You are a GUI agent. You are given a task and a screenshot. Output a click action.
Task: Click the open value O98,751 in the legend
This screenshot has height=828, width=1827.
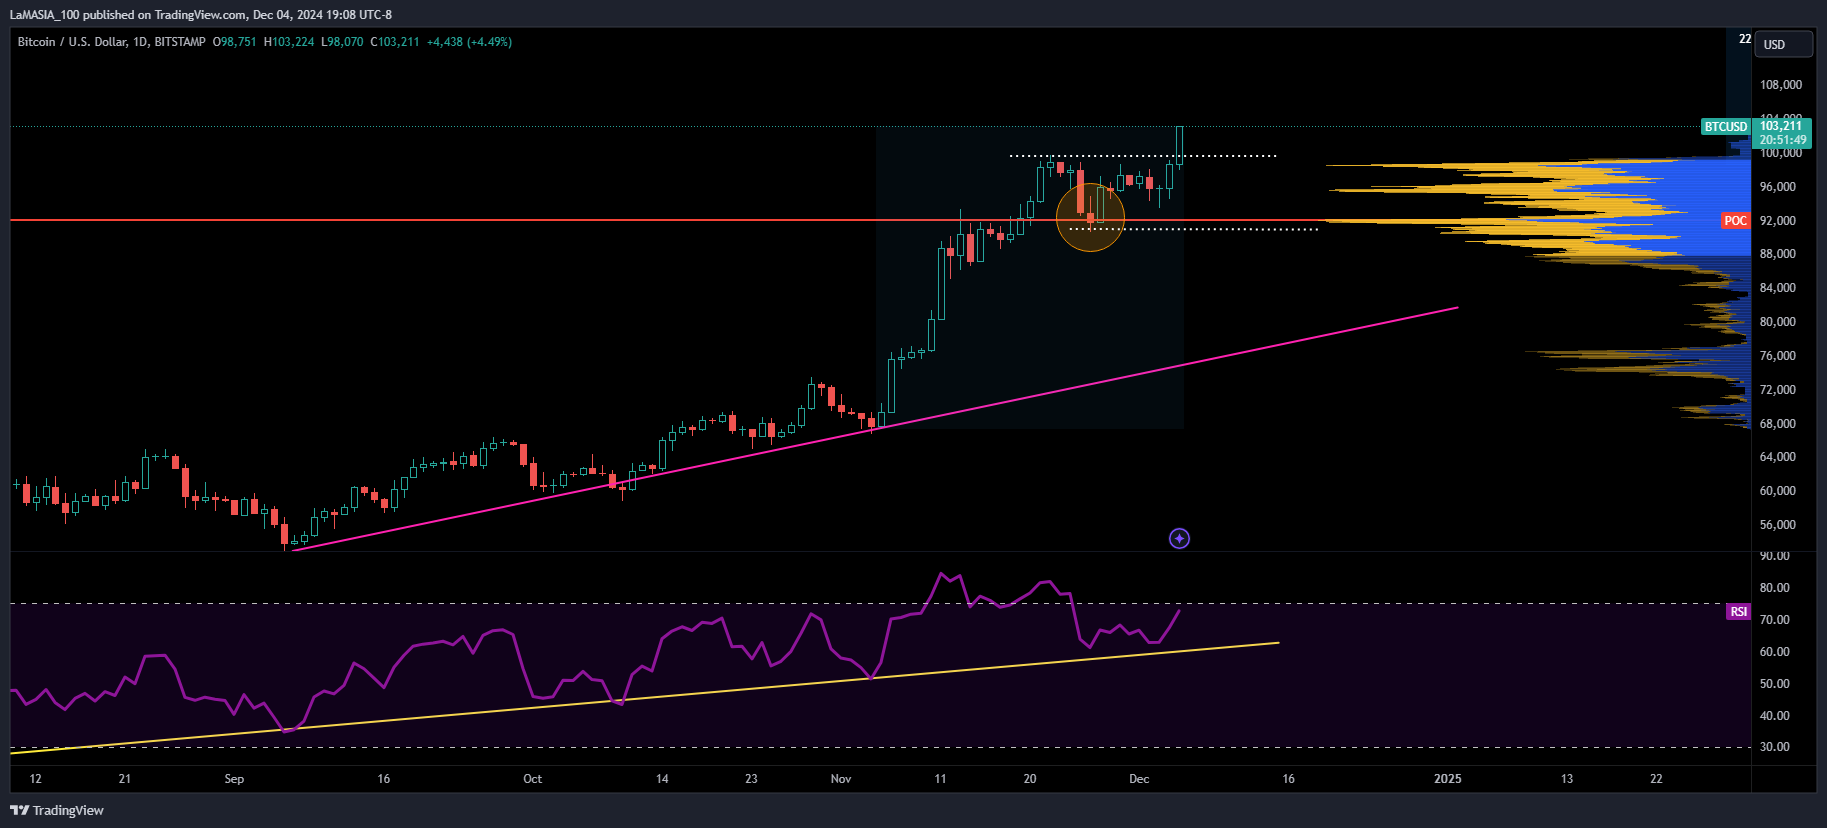tap(235, 42)
